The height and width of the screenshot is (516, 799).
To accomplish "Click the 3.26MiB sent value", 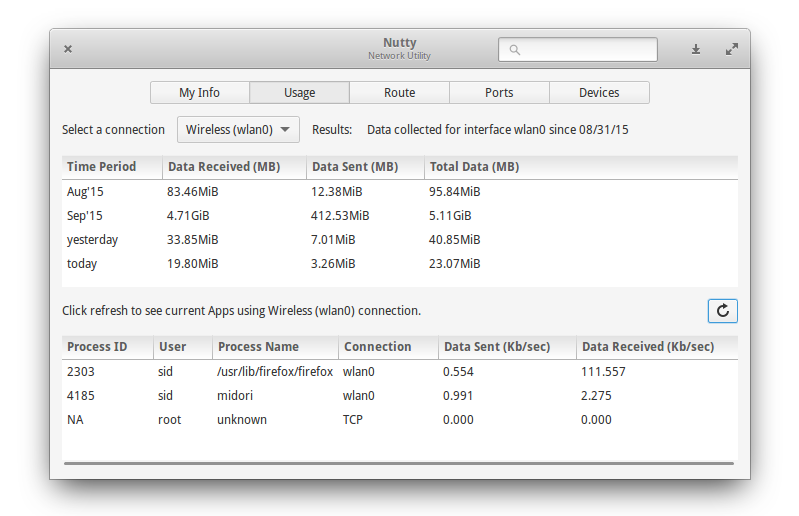I will coord(333,264).
